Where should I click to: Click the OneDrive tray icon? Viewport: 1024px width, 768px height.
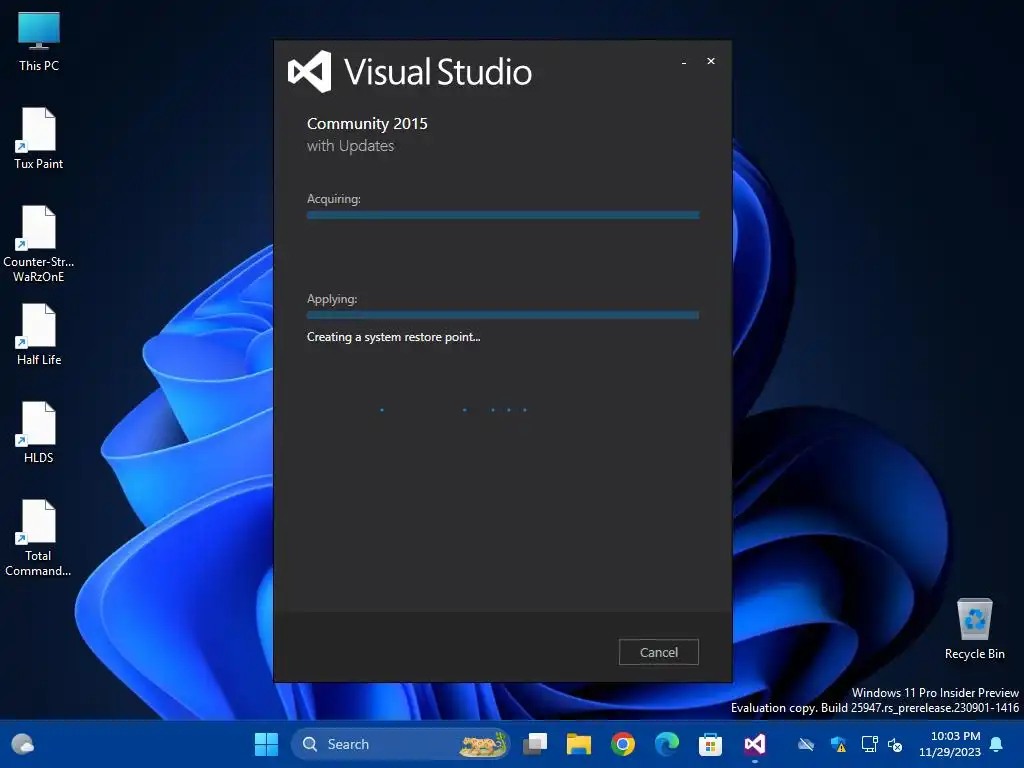click(806, 744)
